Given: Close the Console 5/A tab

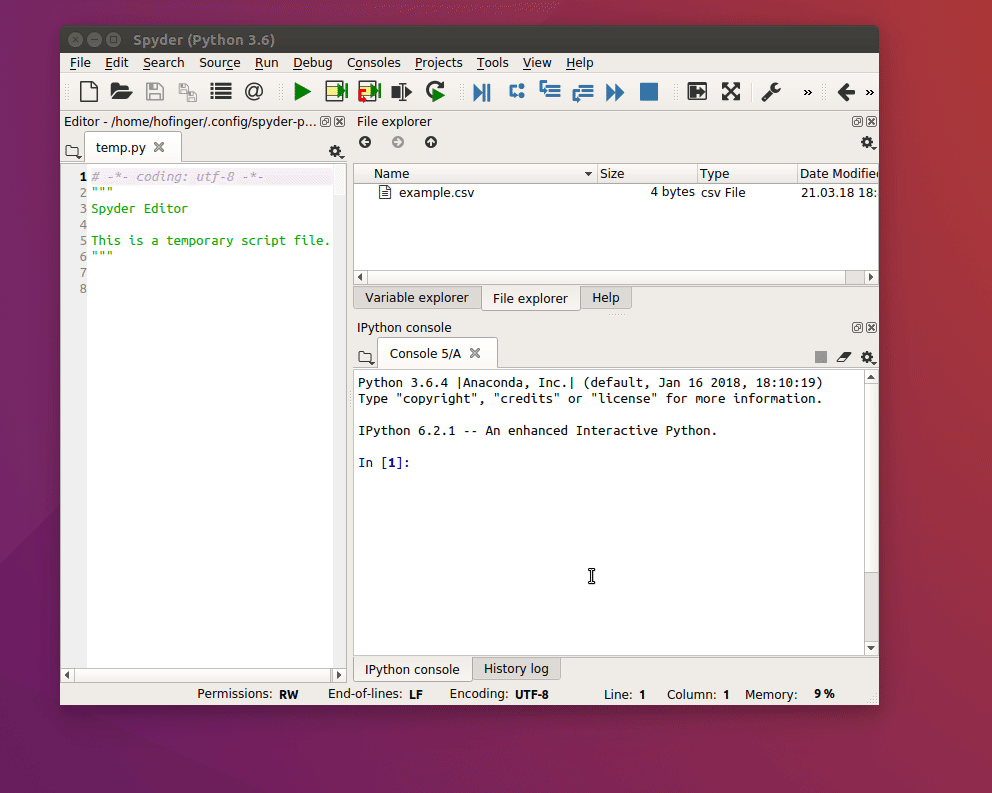Looking at the screenshot, I should tap(475, 353).
